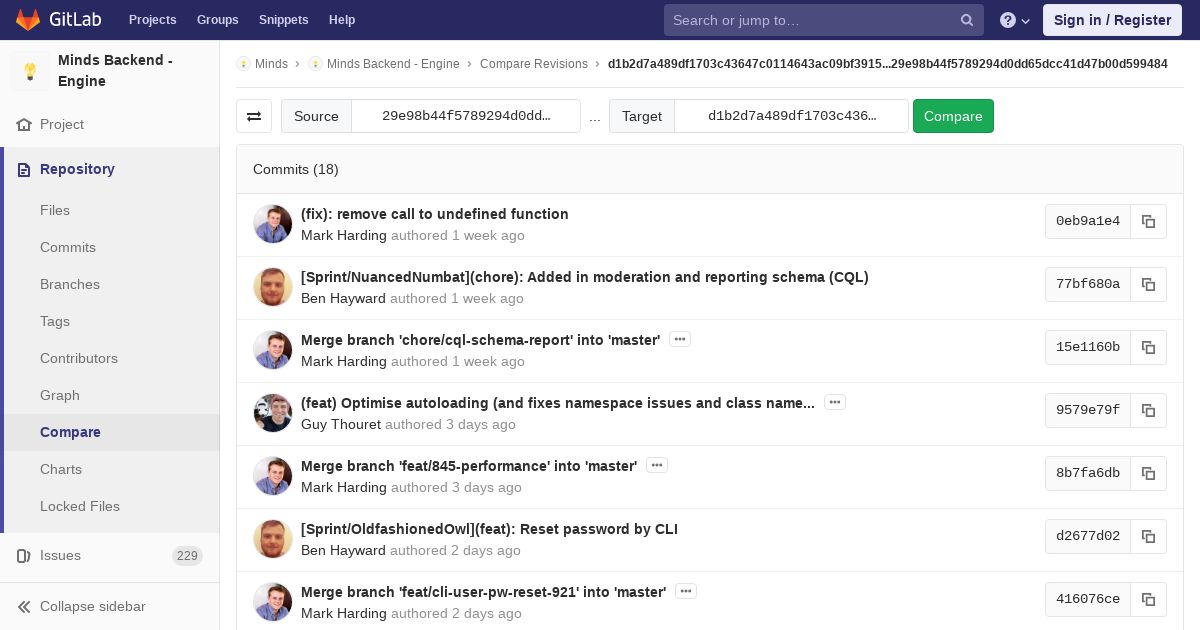Copy commit SHA 8b7fa6db
Screen dimensions: 1200x630
(x=1148, y=474)
